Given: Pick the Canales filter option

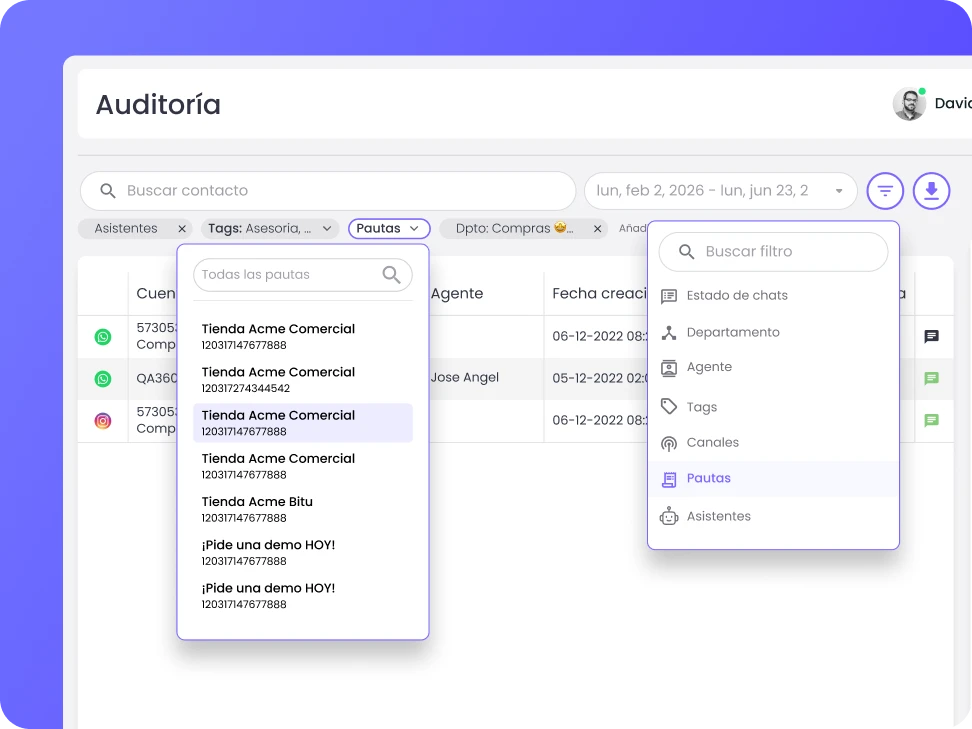Looking at the screenshot, I should 712,442.
